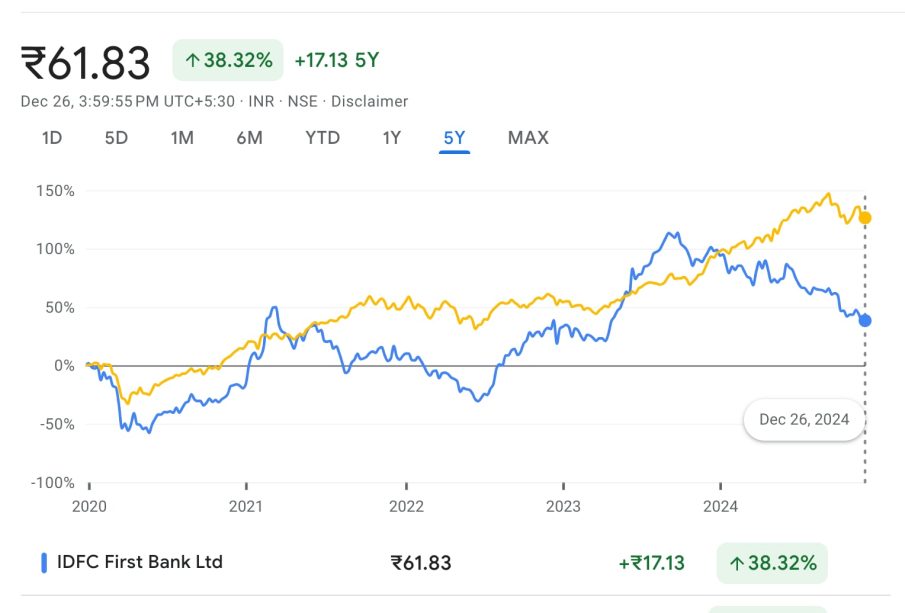Click the active 5Y range tab
This screenshot has height=613, width=905.
[454, 138]
